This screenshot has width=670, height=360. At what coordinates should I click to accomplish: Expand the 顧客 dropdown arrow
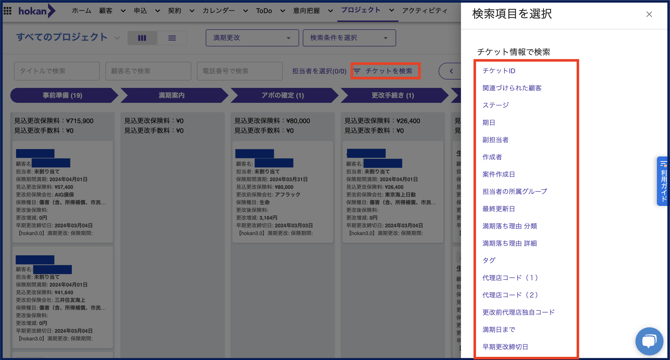(x=123, y=11)
